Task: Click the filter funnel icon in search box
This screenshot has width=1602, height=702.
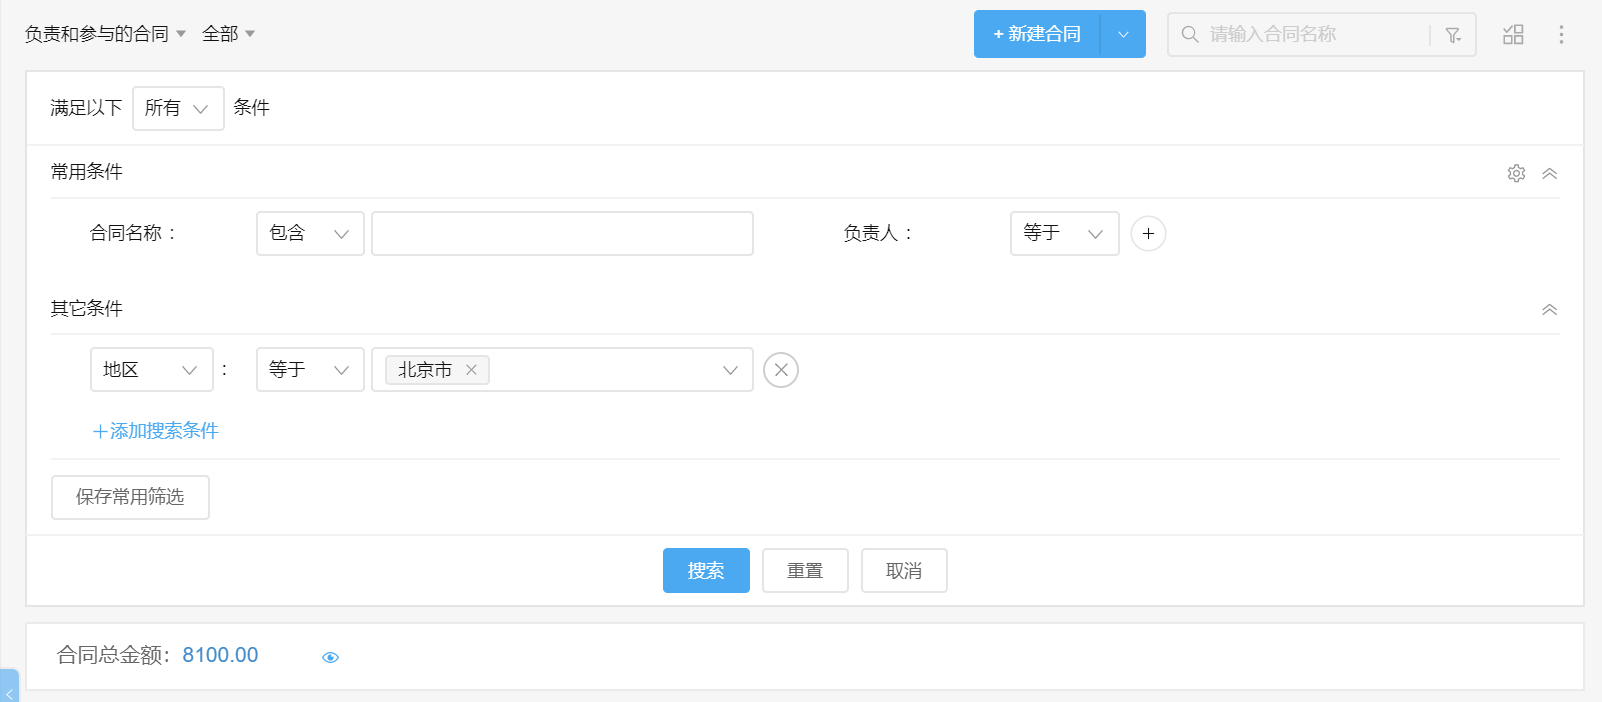Action: tap(1453, 35)
